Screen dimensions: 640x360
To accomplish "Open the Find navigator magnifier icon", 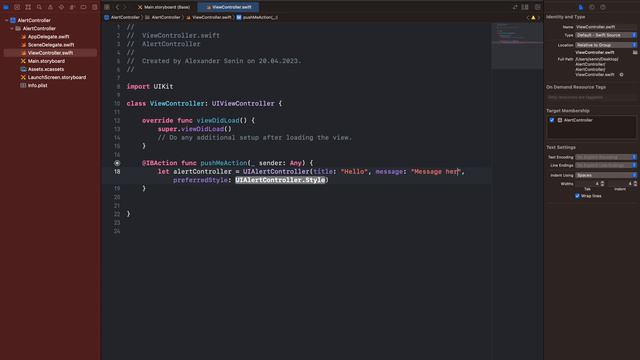I will pos(39,7).
